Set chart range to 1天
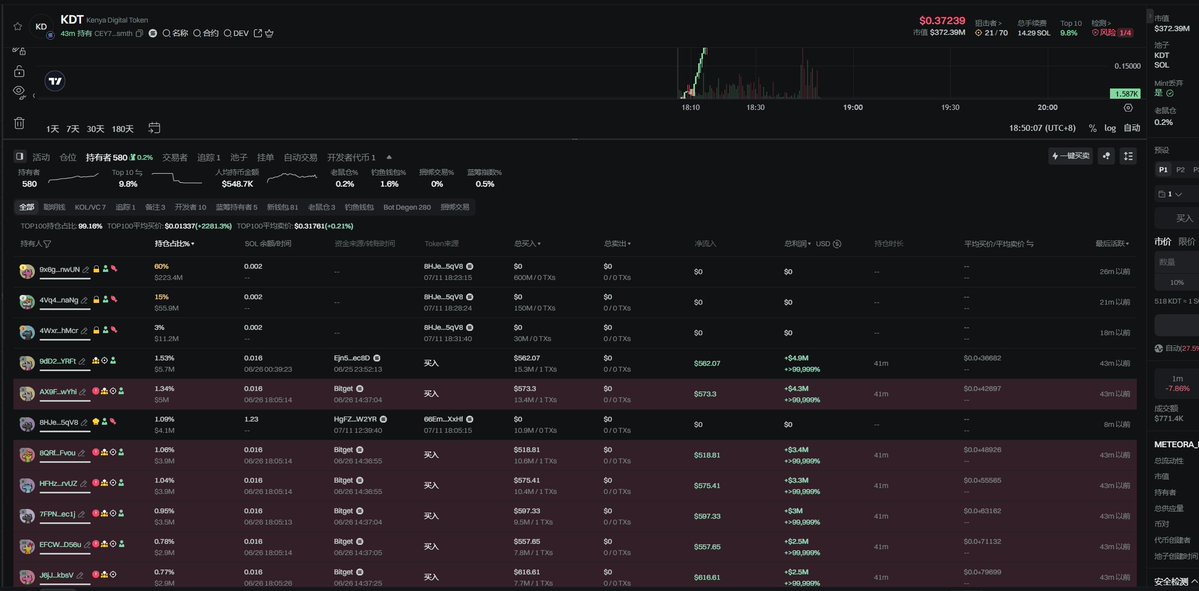1199x591 pixels. tap(52, 129)
